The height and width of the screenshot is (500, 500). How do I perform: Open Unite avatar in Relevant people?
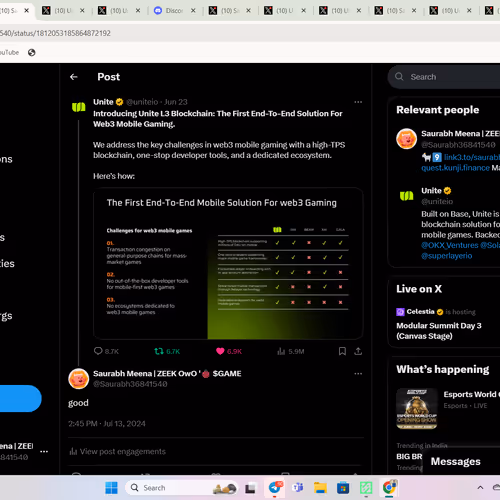(x=406, y=196)
